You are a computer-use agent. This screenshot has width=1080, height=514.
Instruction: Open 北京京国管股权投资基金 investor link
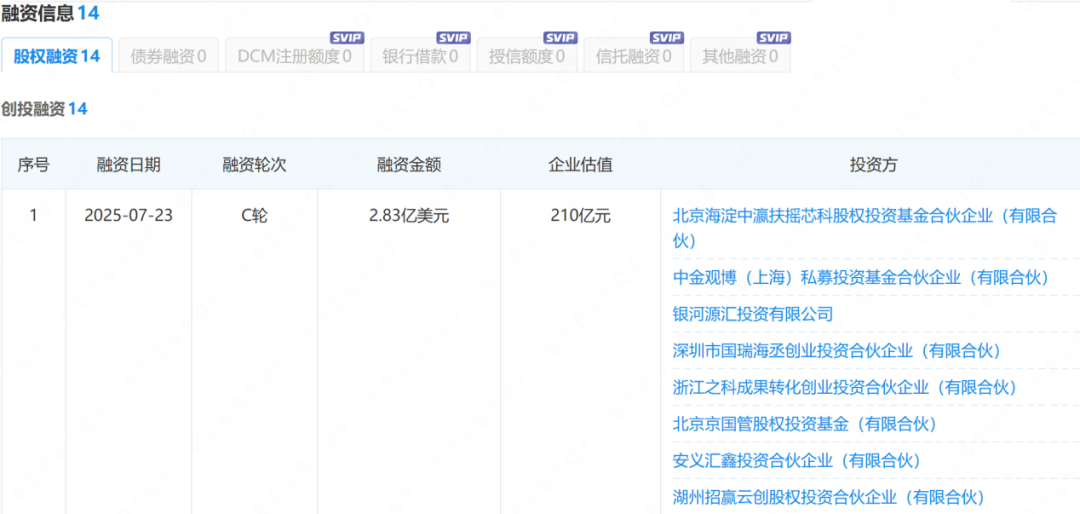(805, 424)
